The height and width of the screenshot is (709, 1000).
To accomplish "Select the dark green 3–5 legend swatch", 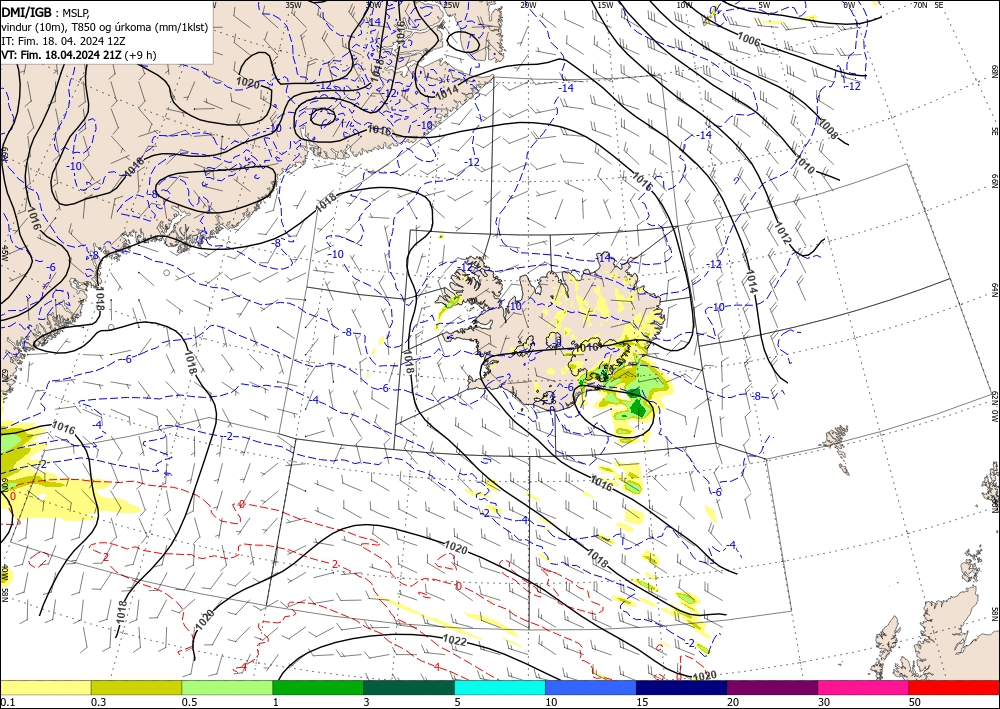I will (x=409, y=687).
